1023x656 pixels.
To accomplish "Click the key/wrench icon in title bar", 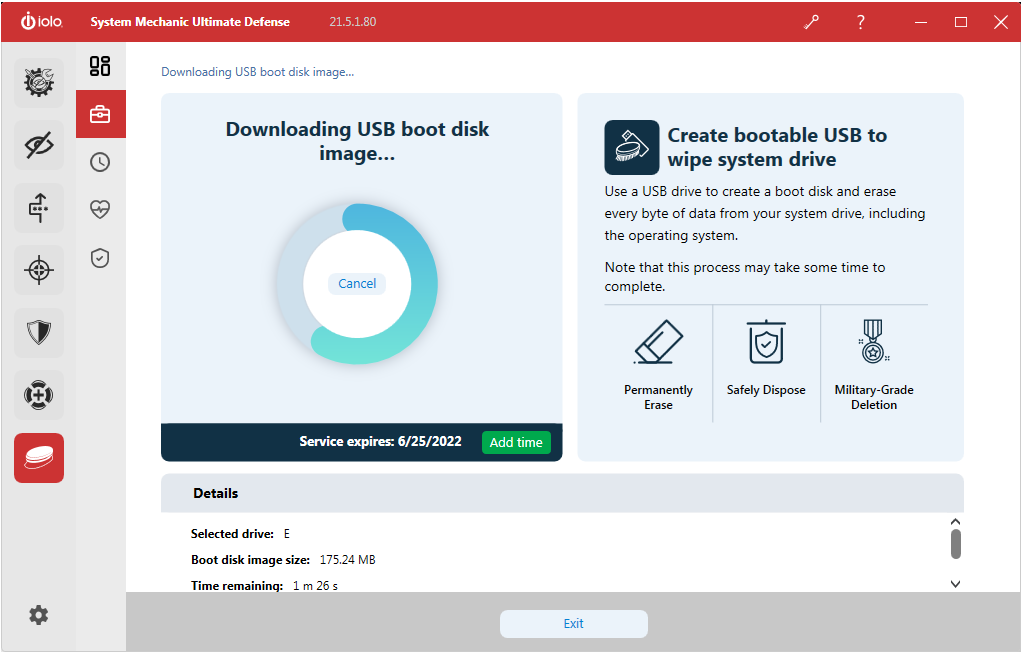I will click(812, 22).
